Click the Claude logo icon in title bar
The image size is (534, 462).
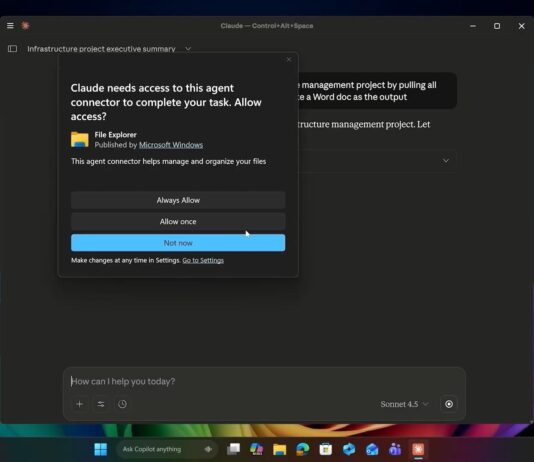[x=25, y=26]
